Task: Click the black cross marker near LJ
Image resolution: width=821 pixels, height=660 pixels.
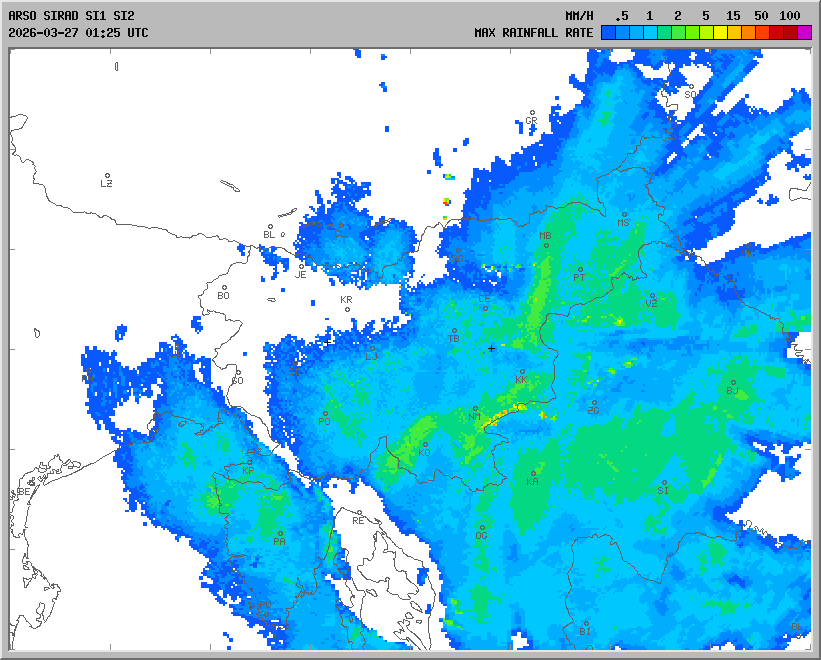Action: [327, 341]
